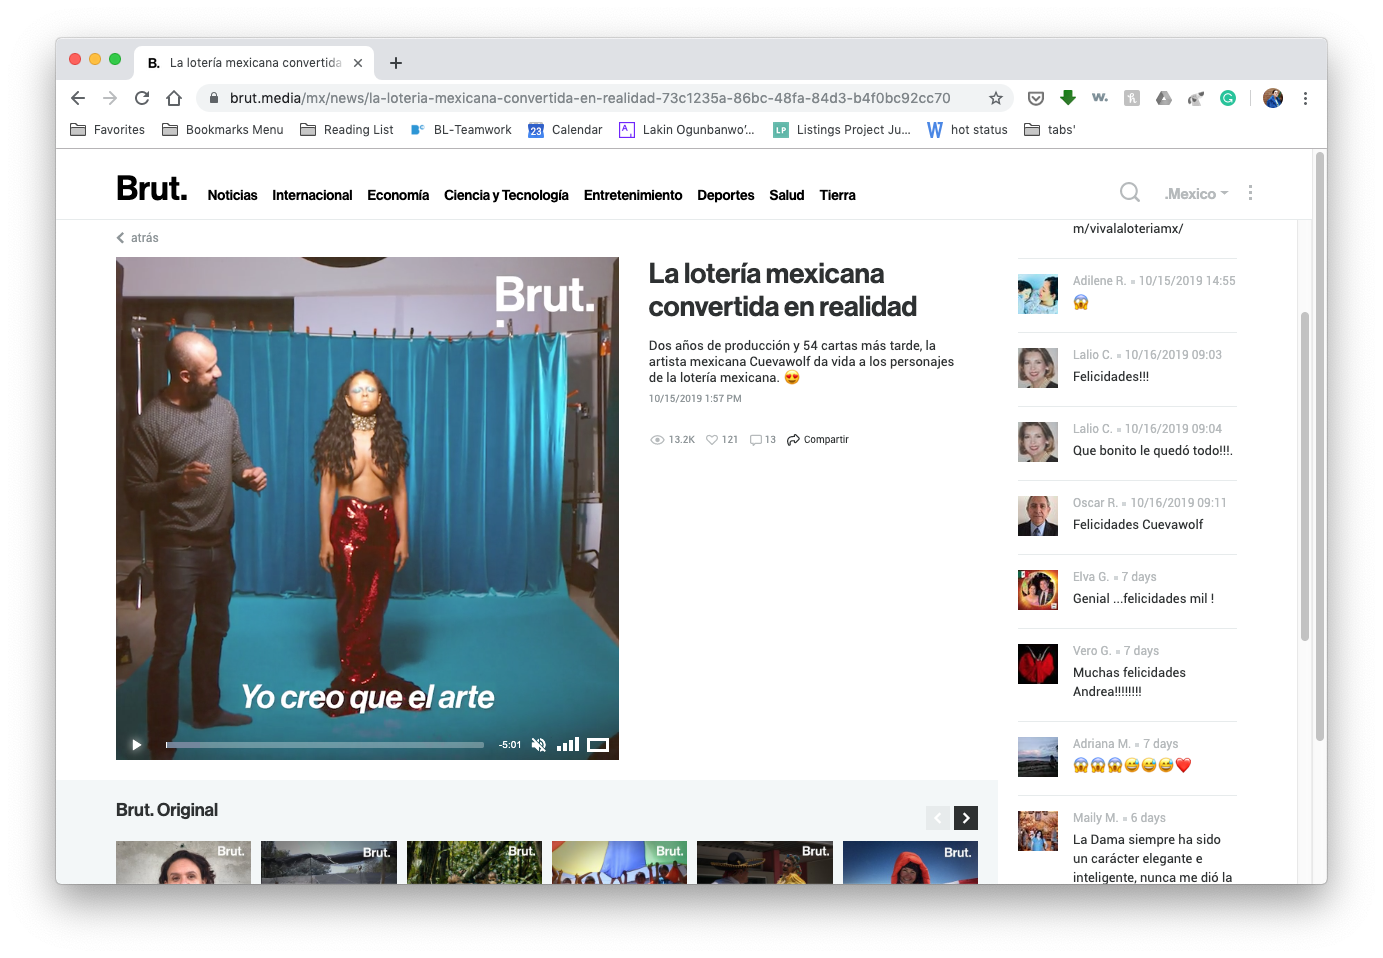Viewport: 1383px width, 958px height.
Task: Open the Salud section
Action: [x=787, y=195]
